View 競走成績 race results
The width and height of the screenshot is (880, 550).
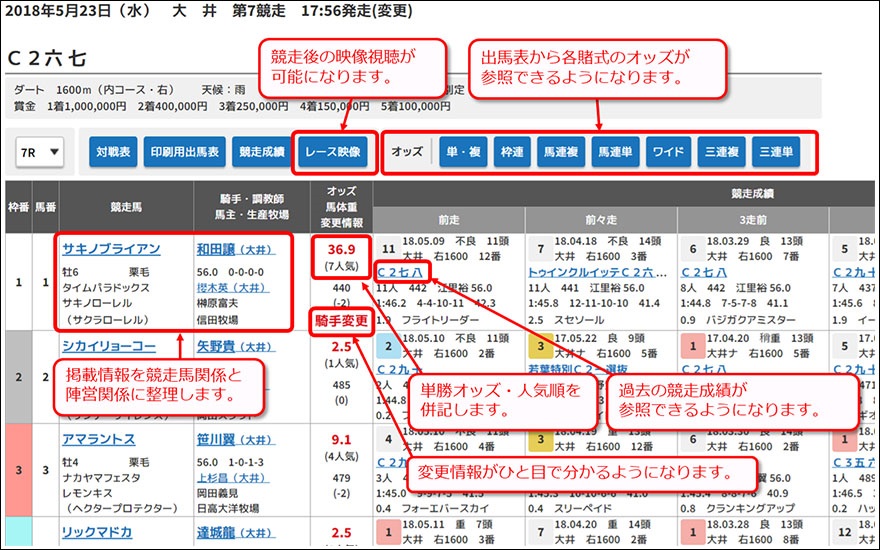(x=261, y=152)
